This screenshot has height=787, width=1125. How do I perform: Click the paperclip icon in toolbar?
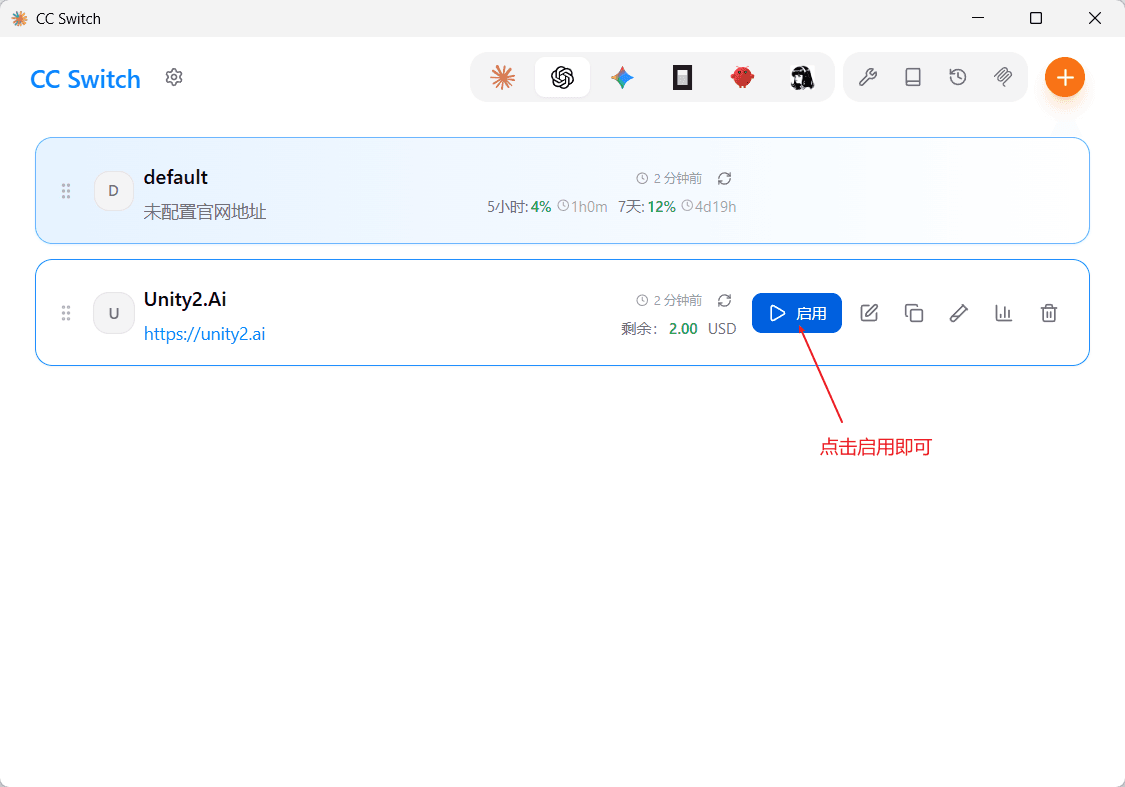1003,77
